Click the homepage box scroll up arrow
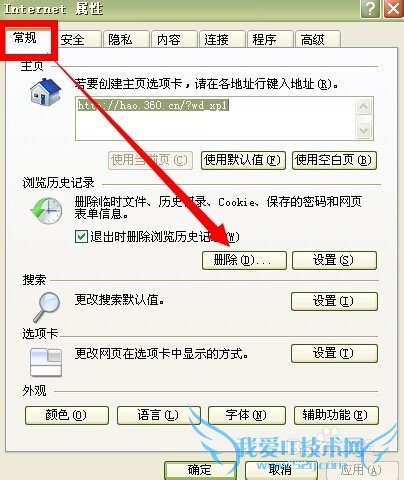Screen dimensions: 404x480 point(363,106)
